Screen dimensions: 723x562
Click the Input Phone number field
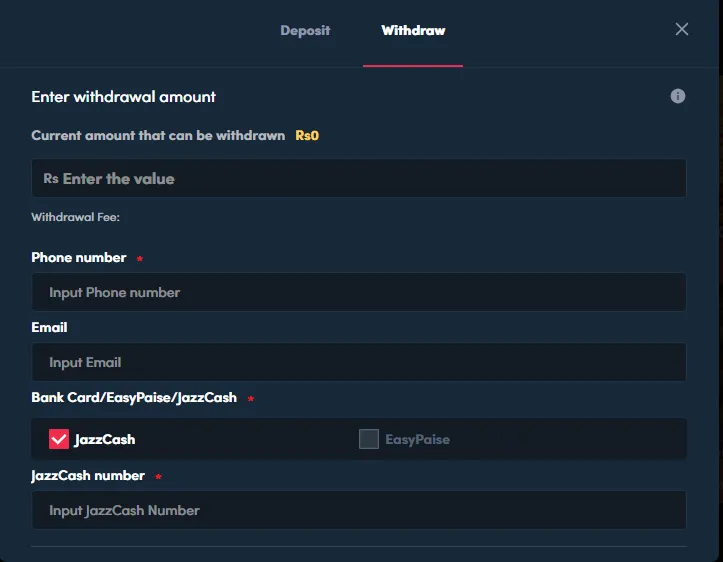tap(359, 292)
